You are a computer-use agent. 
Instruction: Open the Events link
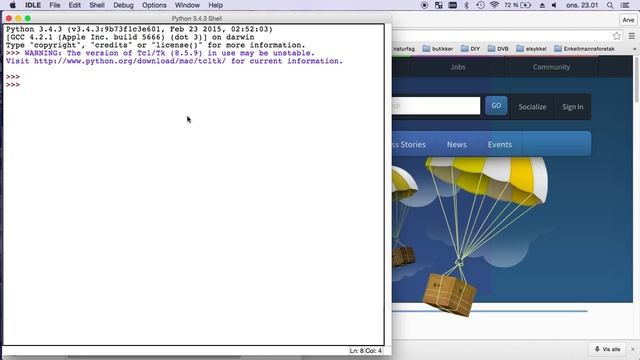click(500, 144)
